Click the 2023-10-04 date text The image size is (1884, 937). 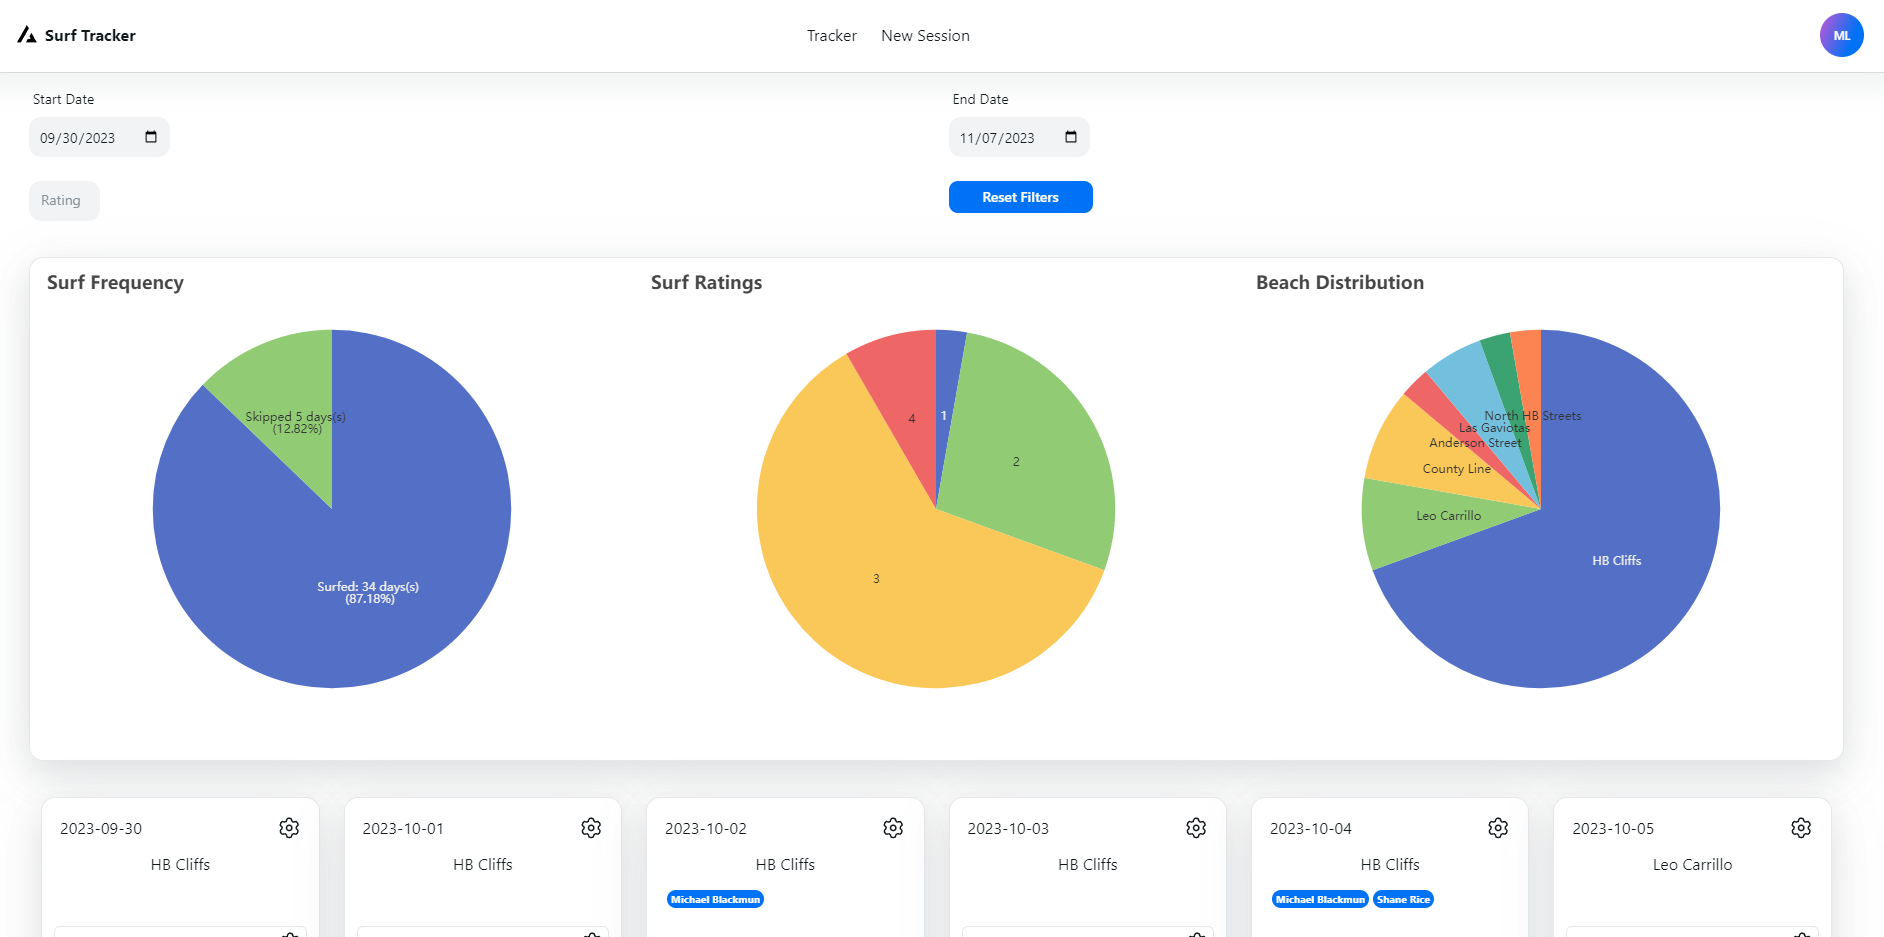(1311, 828)
